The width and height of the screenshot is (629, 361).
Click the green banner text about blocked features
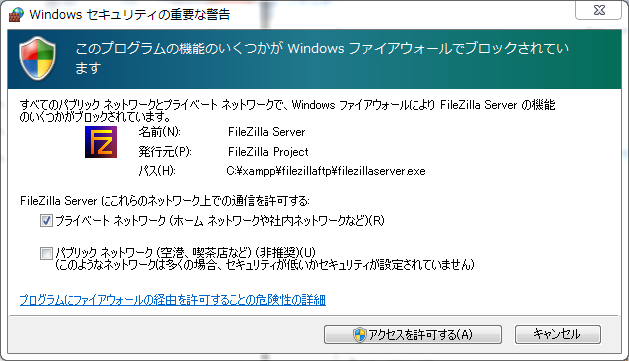click(x=322, y=59)
